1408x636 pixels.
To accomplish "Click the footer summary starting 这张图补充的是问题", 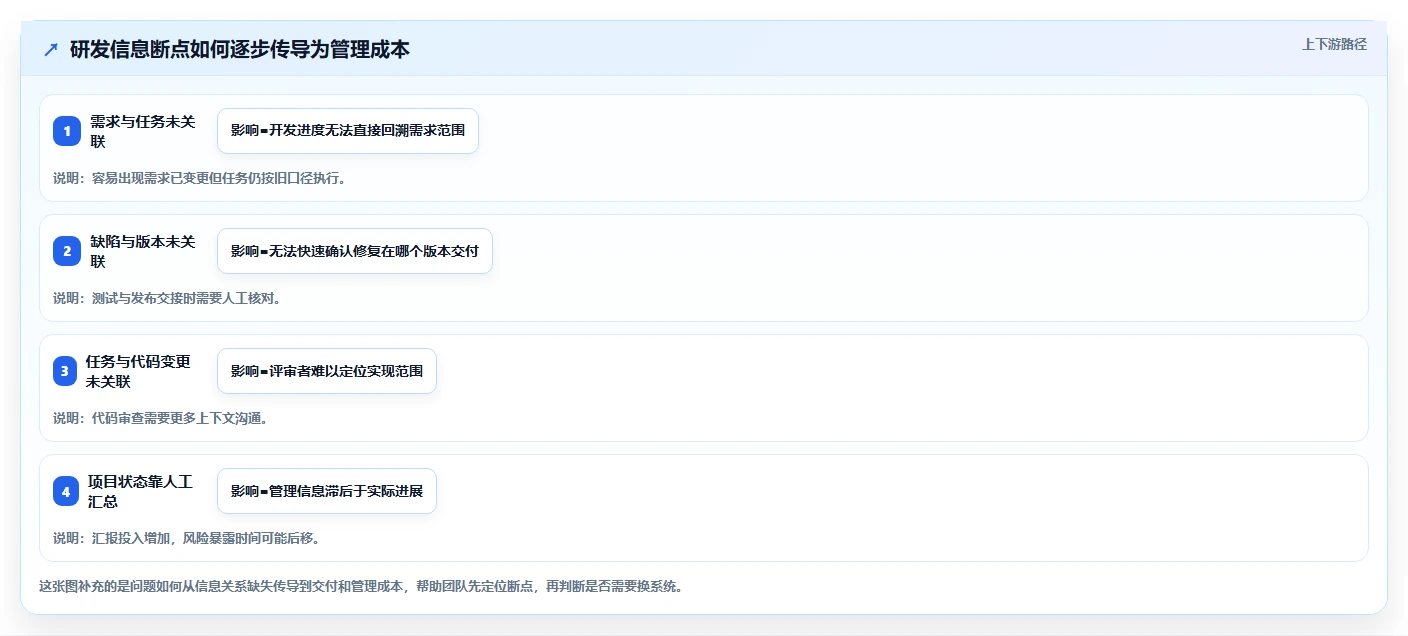I will [x=361, y=586].
